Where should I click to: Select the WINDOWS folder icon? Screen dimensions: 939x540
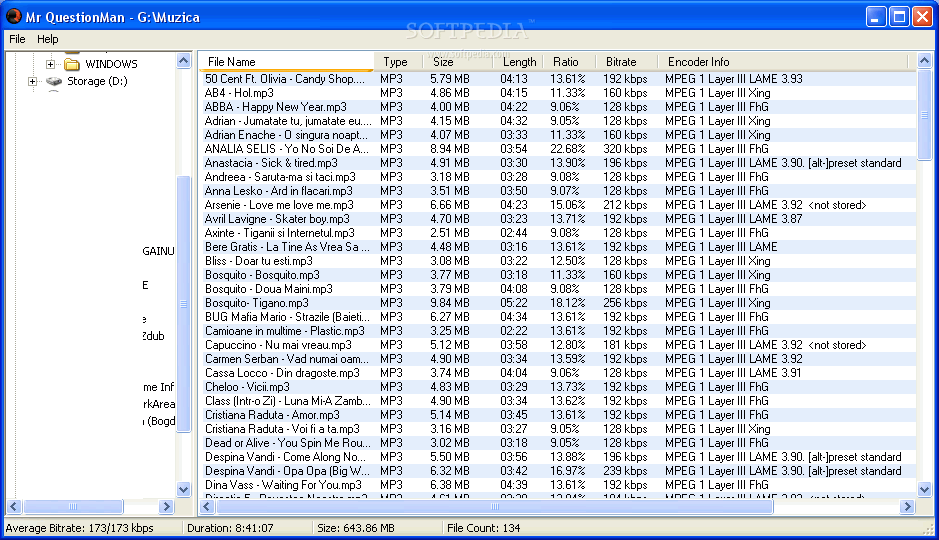tap(72, 64)
